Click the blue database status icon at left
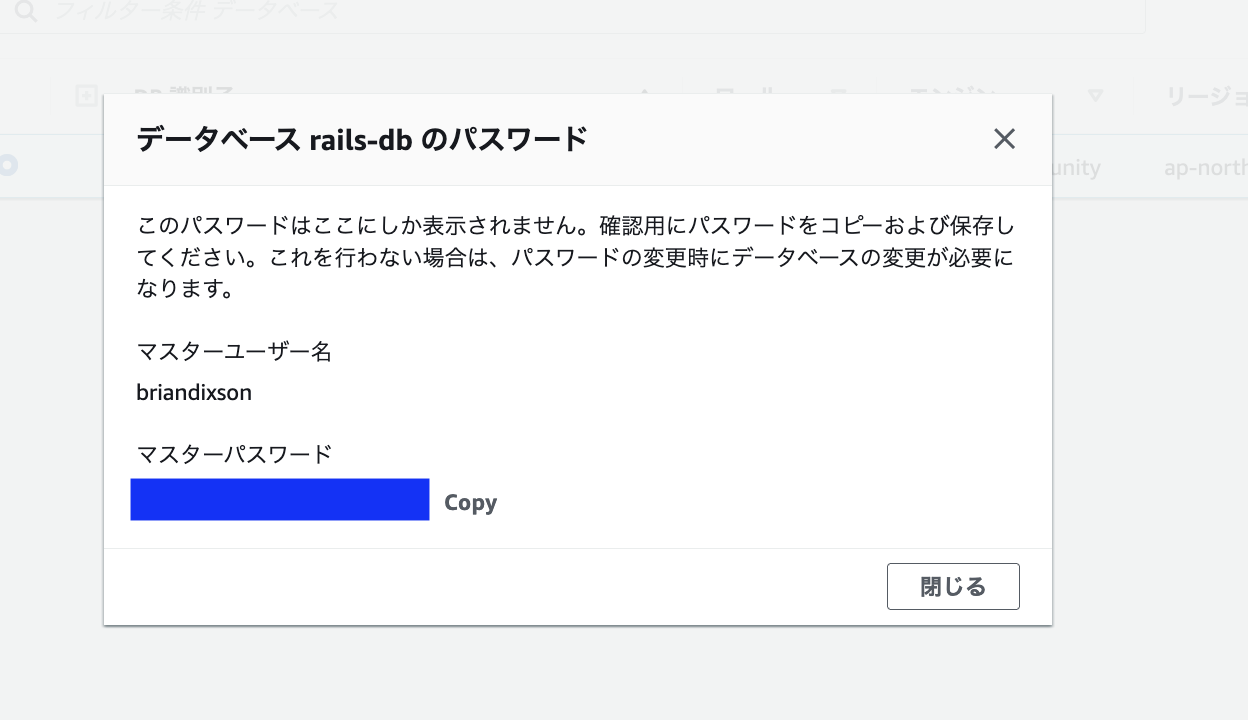 click(x=8, y=166)
